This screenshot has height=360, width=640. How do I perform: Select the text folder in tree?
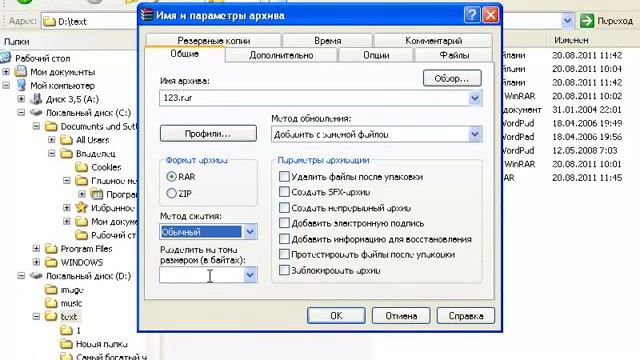[69, 316]
